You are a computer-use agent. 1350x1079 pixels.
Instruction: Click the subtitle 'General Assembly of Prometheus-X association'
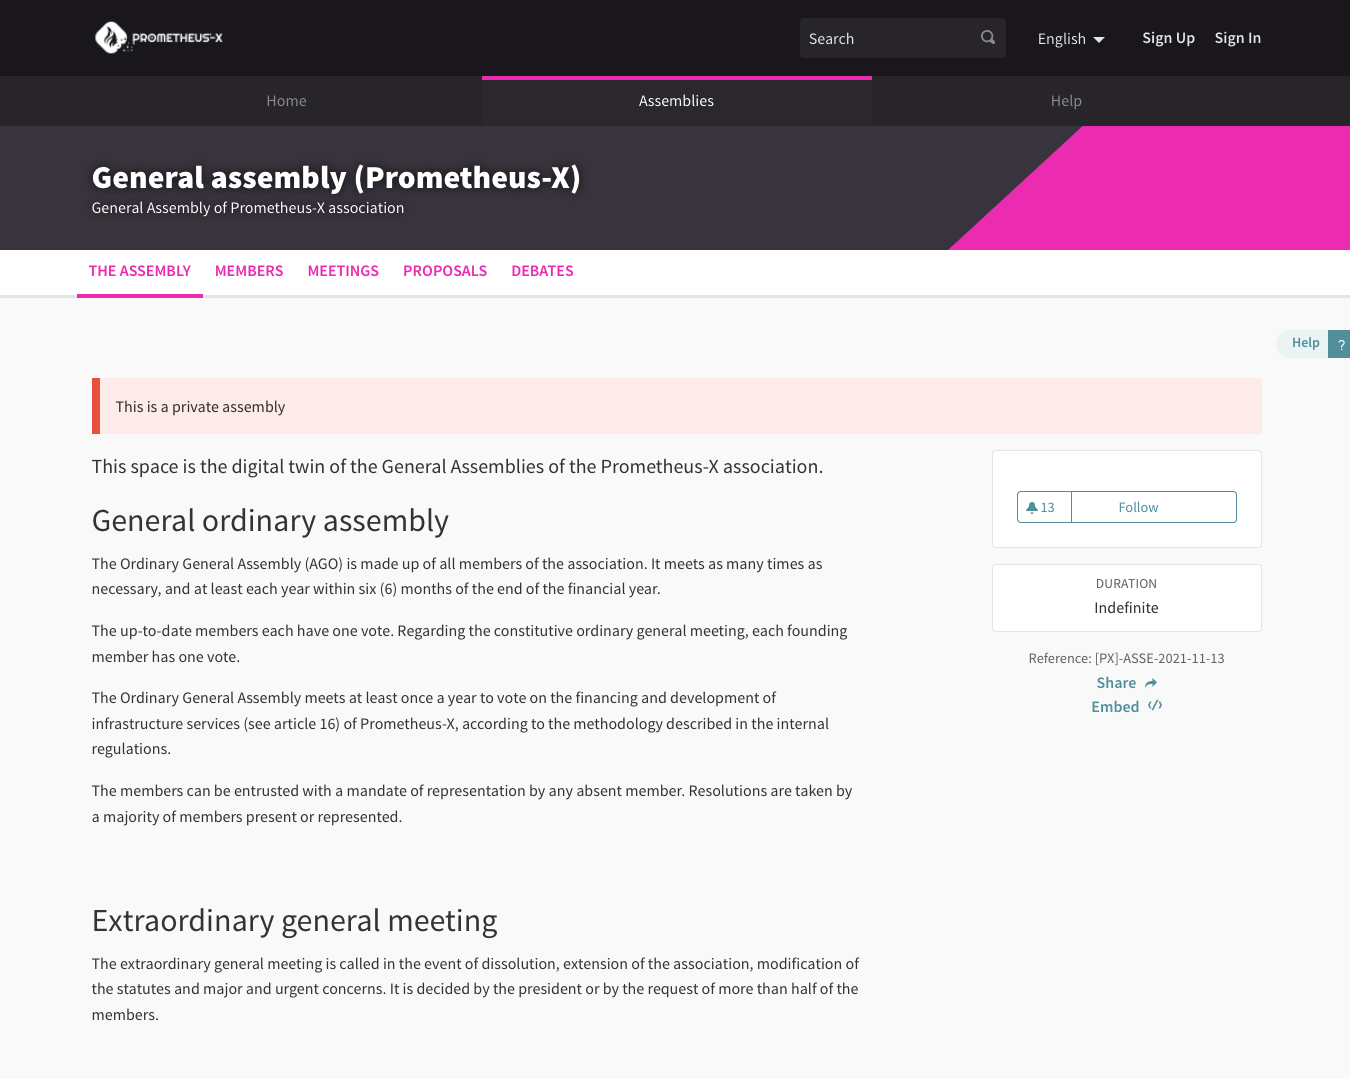click(248, 208)
